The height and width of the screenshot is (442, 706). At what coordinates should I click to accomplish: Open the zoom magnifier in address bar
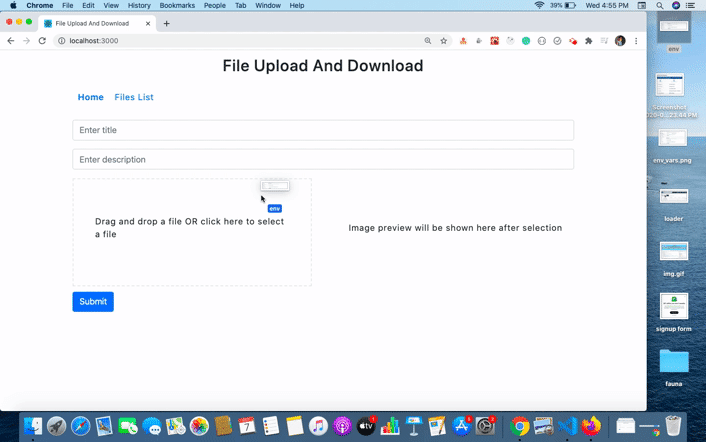pyautogui.click(x=428, y=41)
